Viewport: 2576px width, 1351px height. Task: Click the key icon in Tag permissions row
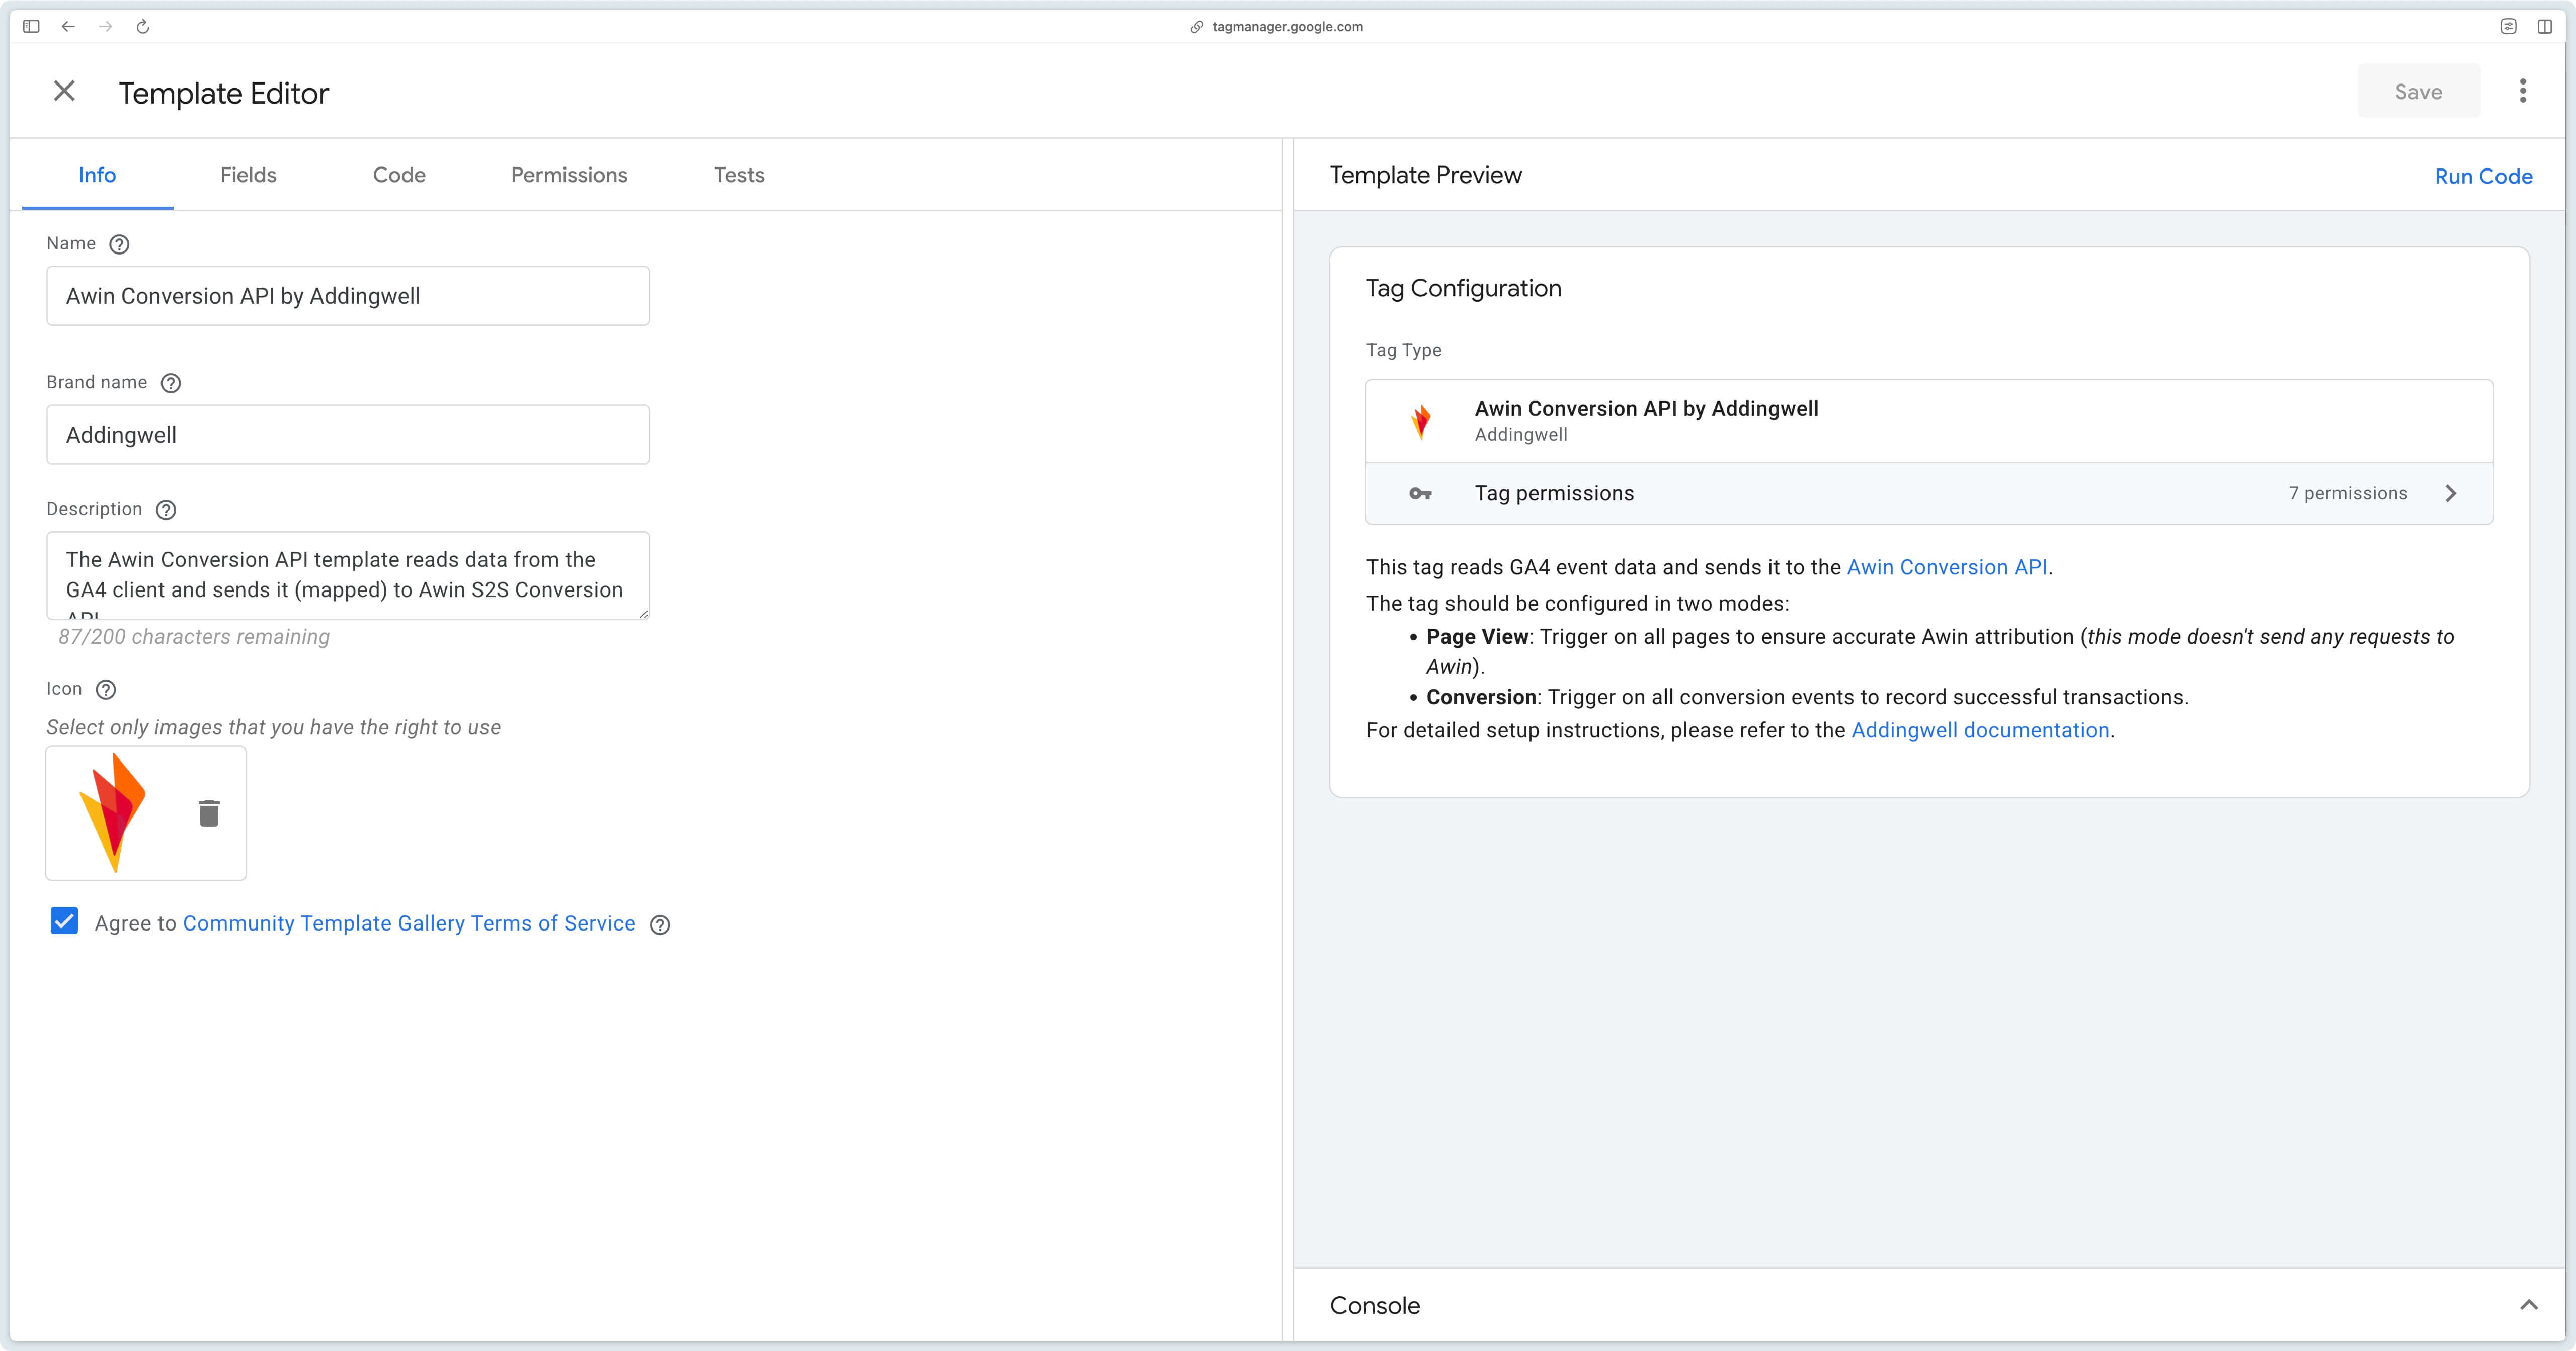(1420, 494)
